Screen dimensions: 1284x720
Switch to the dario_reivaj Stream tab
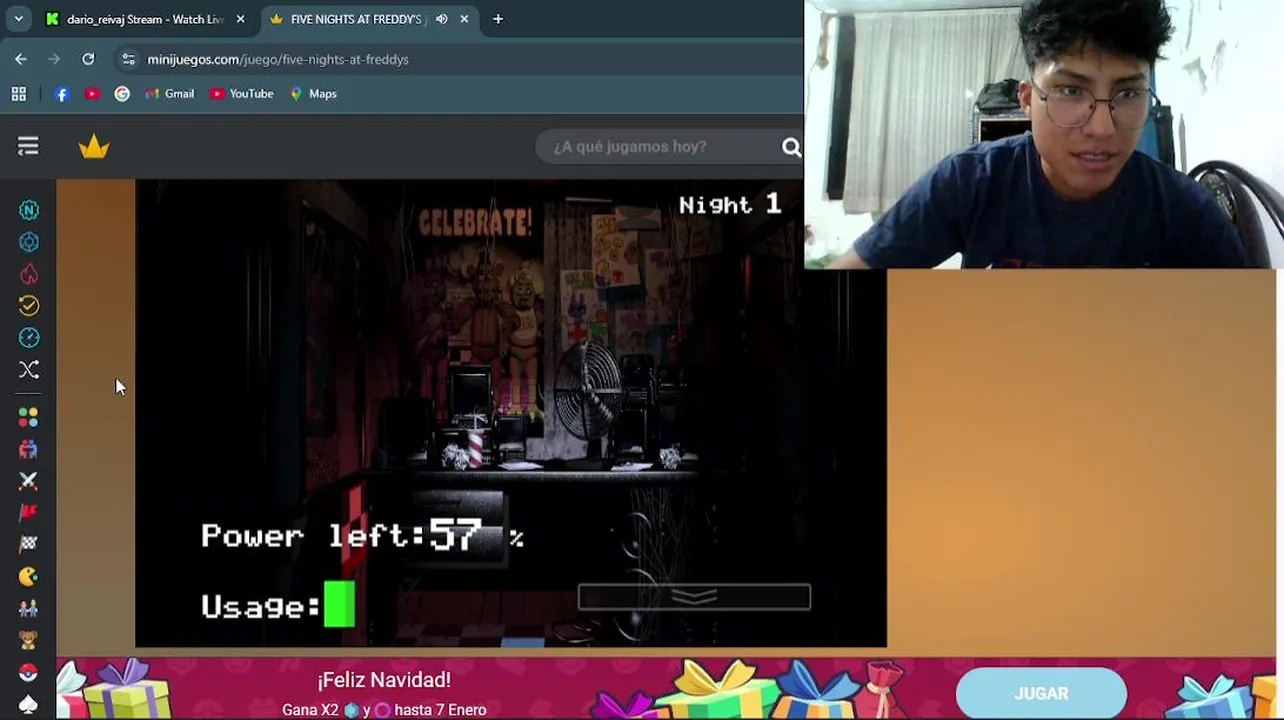click(x=145, y=19)
